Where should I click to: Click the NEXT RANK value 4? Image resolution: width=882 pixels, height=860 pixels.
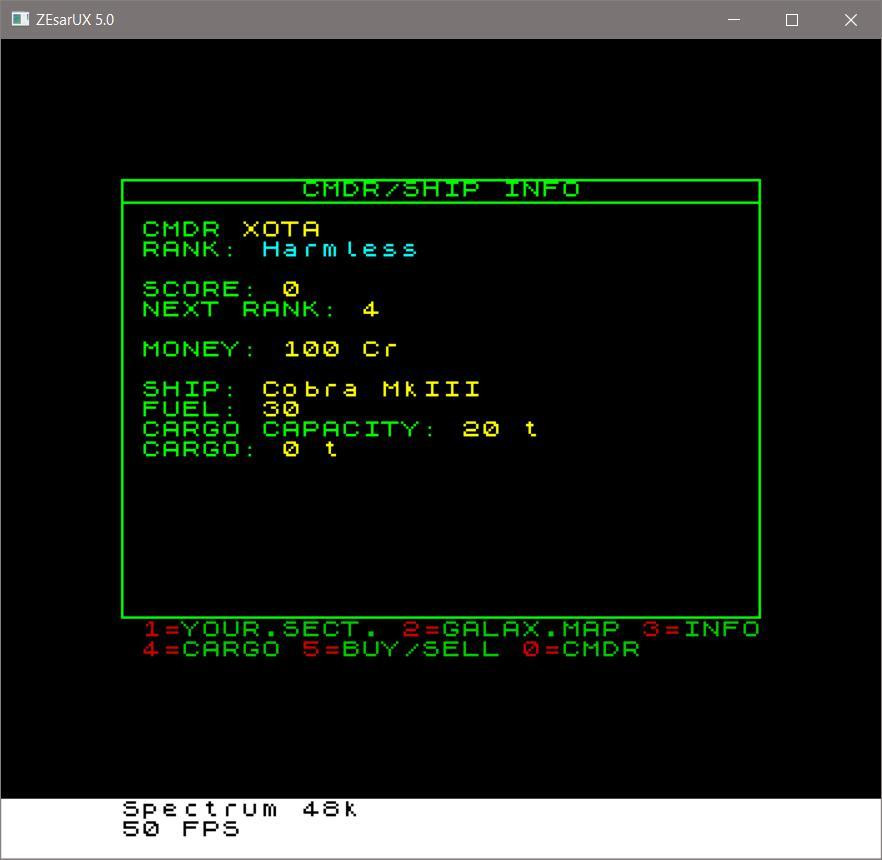pos(371,309)
